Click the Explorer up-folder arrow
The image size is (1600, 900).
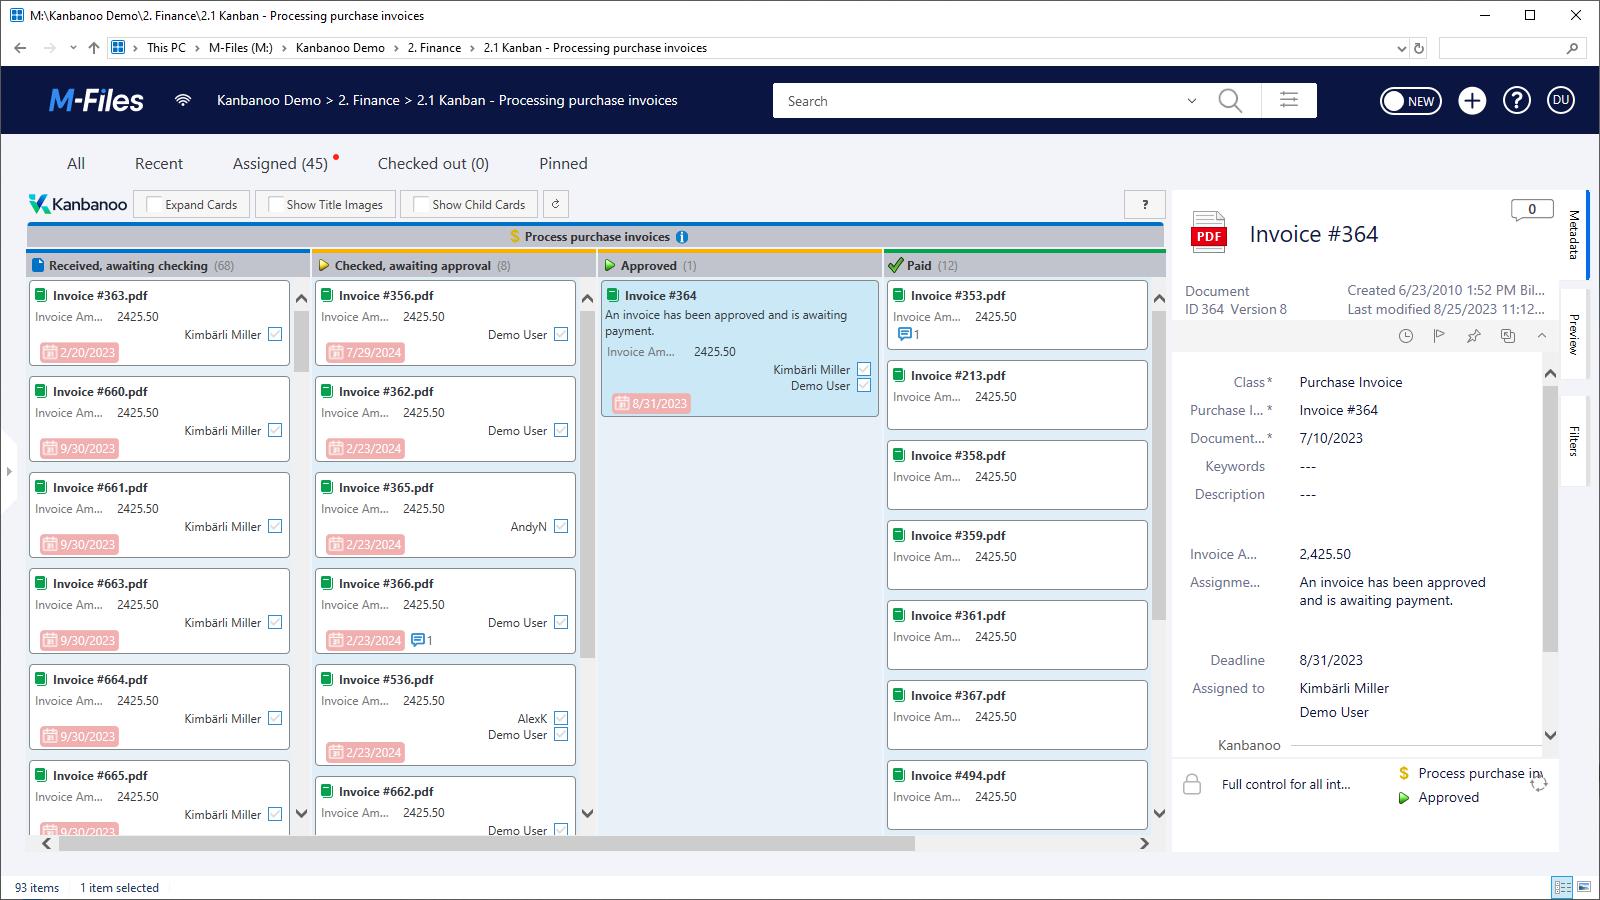click(x=94, y=48)
